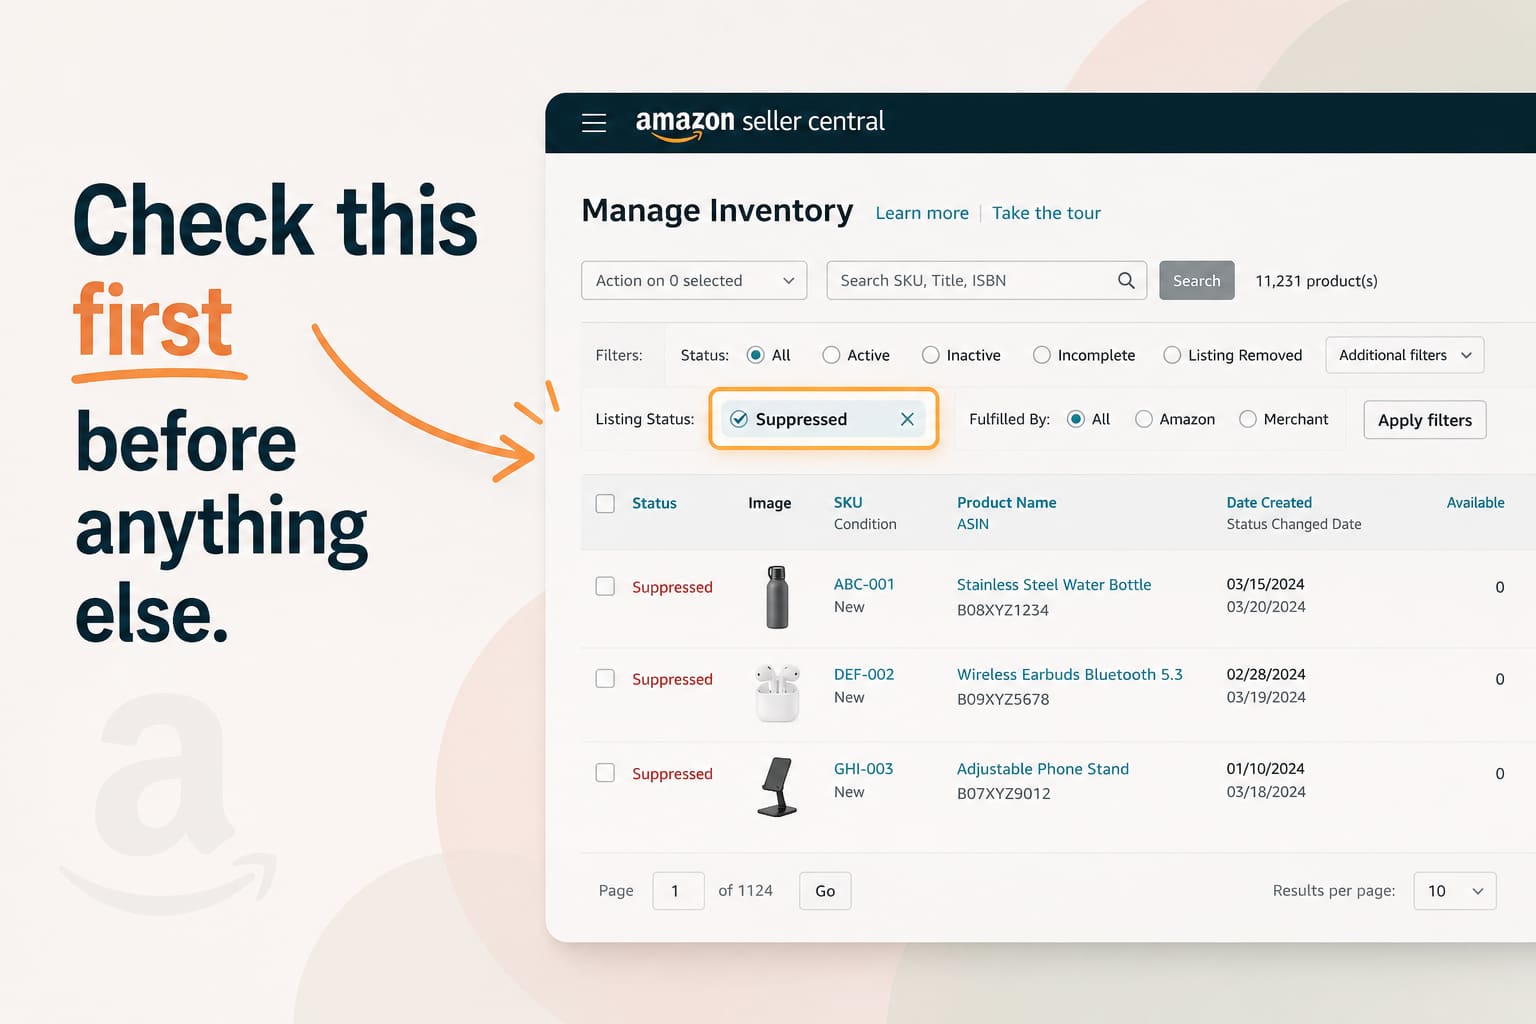Image resolution: width=1536 pixels, height=1024 pixels.
Task: Click Suppressed status in DEF-002 row
Action: tap(672, 679)
